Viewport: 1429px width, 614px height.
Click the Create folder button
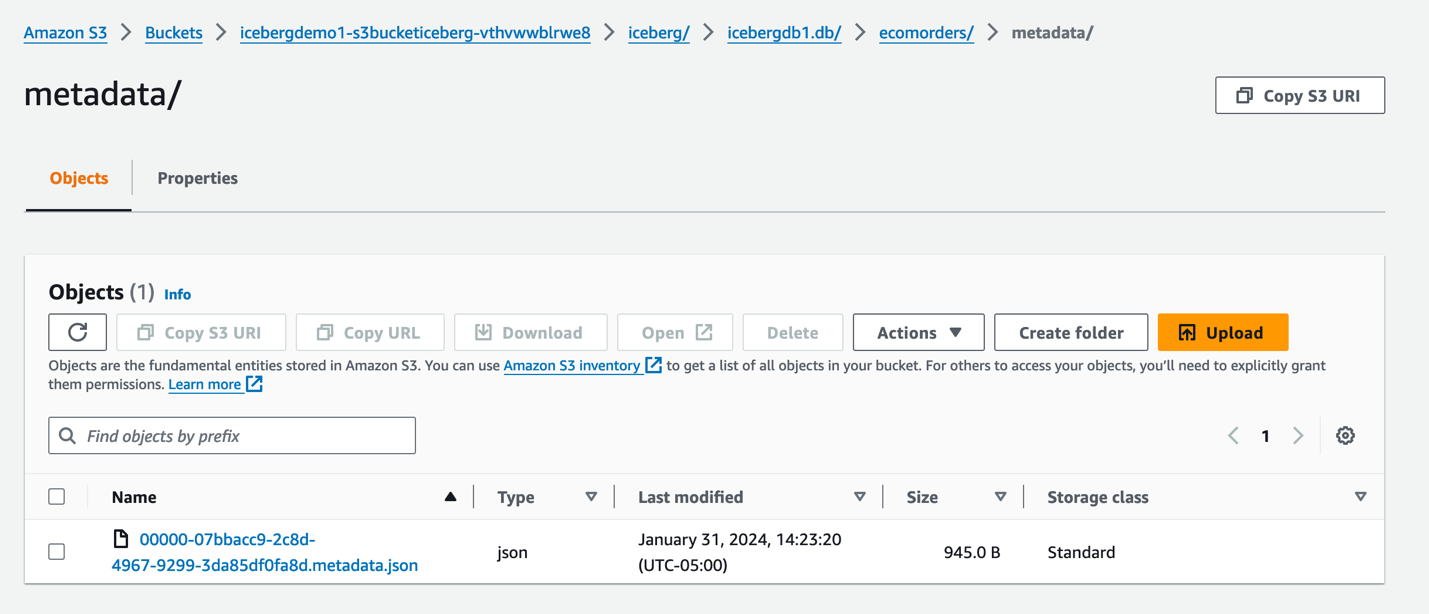(x=1071, y=332)
